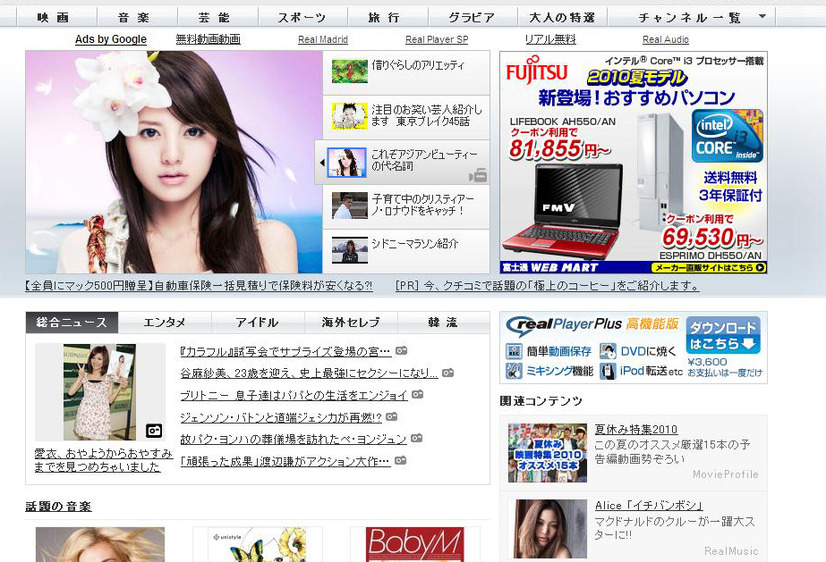The image size is (826, 562).
Task: Click the ミキシング機能 feature icon
Action: (x=514, y=371)
